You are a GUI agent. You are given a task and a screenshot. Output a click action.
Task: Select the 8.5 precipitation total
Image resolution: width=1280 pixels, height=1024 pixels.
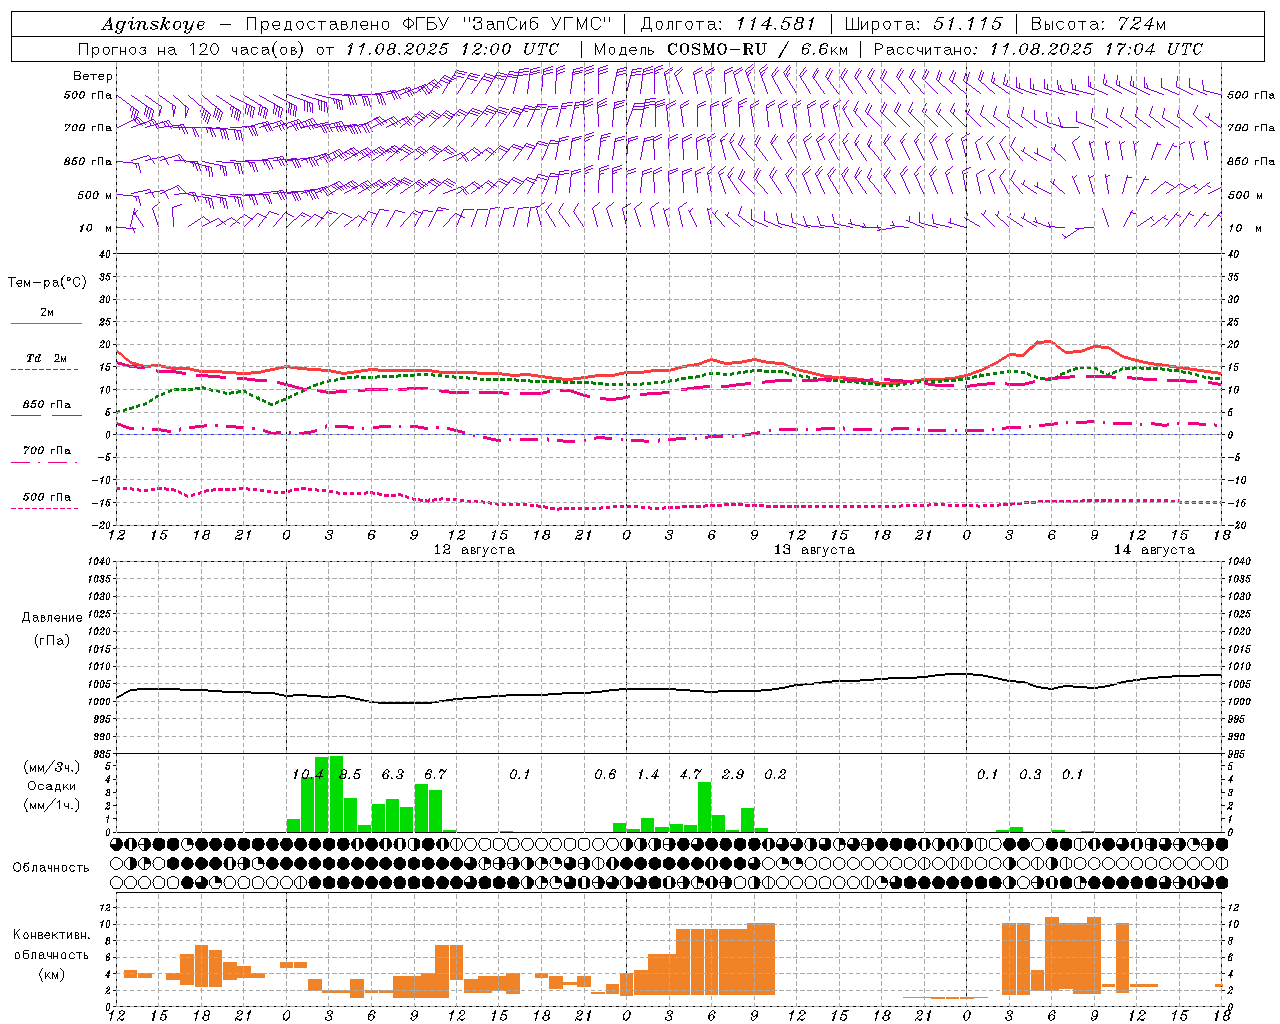[350, 775]
